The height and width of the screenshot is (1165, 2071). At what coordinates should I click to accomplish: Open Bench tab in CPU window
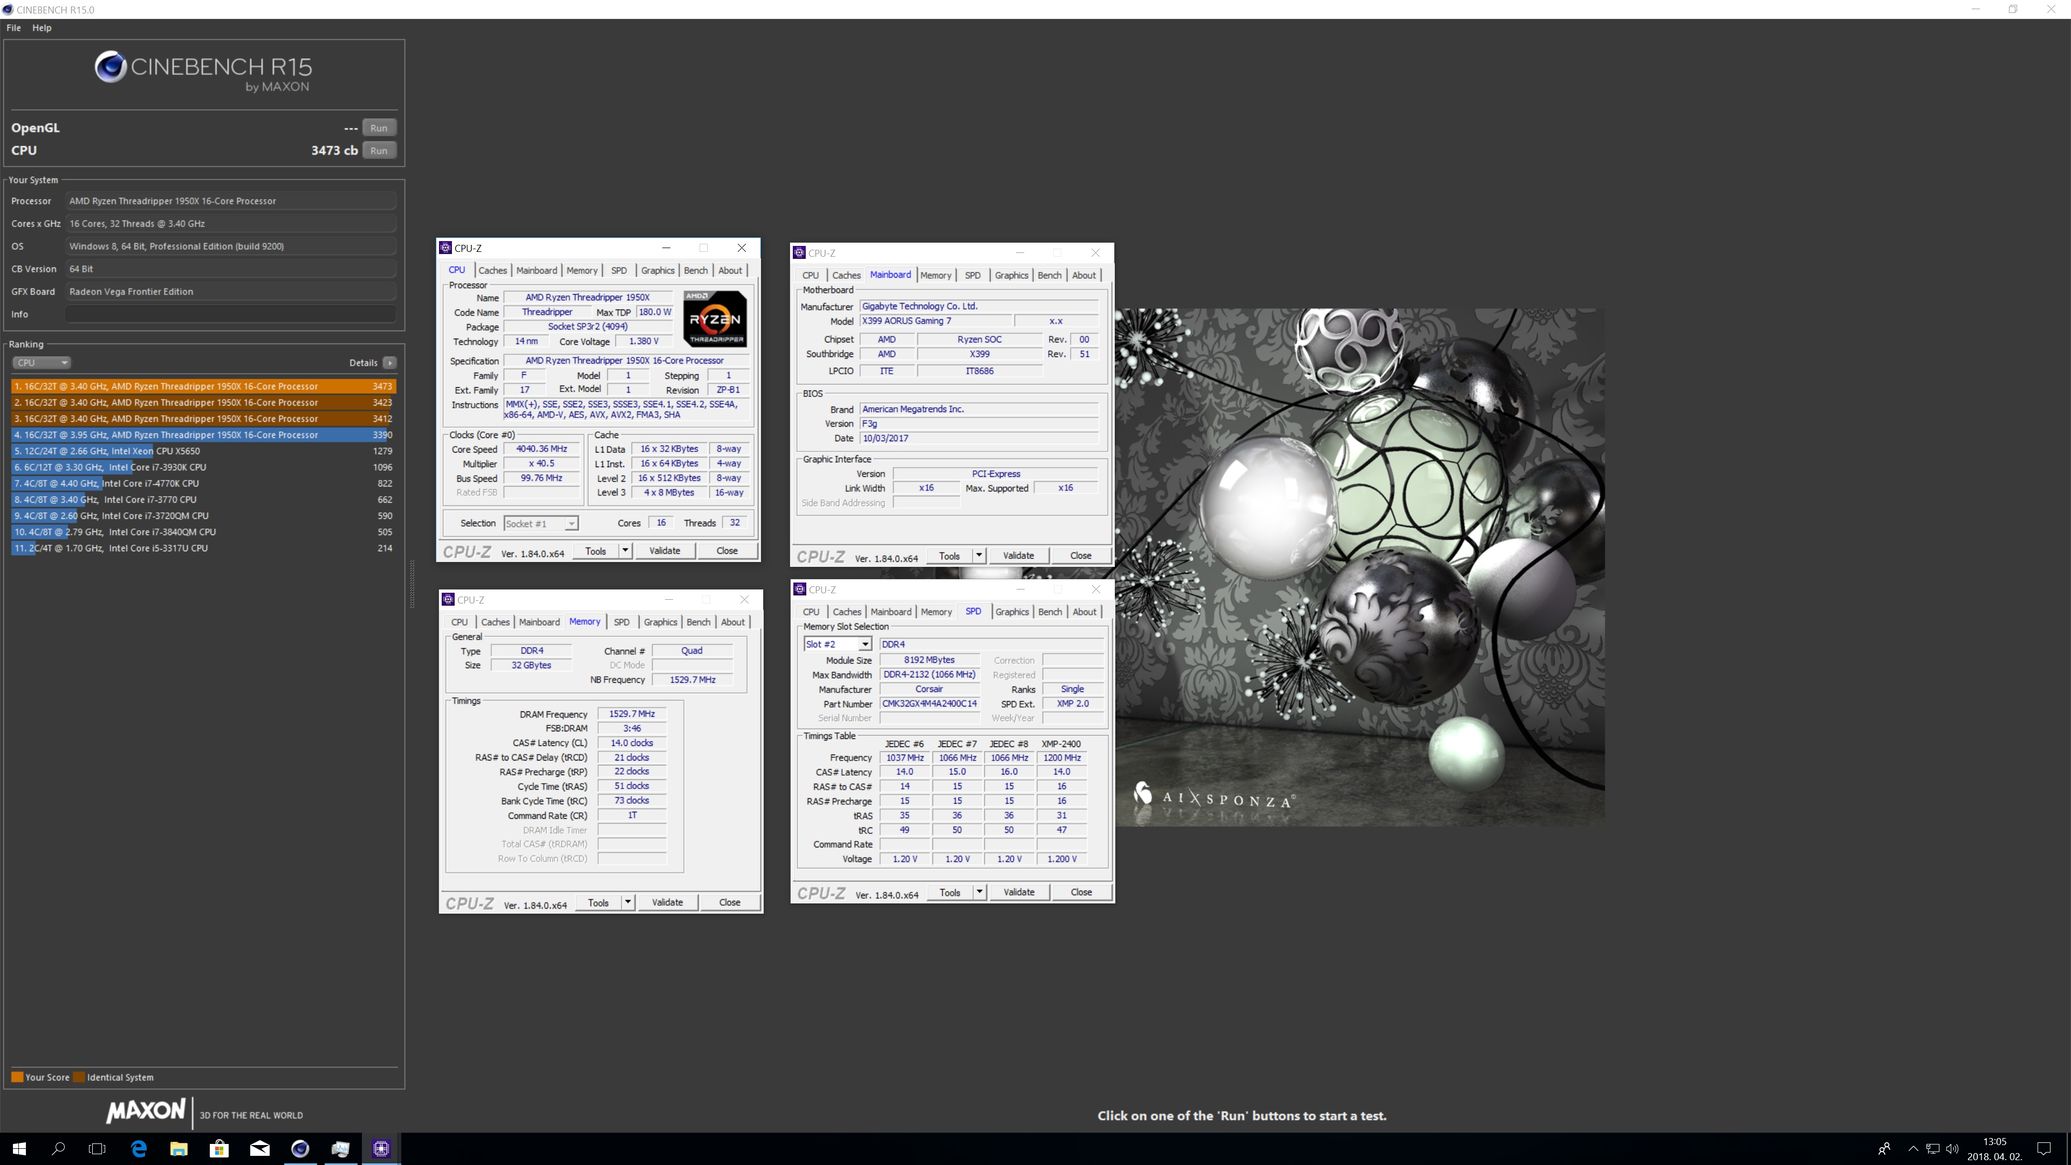click(696, 271)
